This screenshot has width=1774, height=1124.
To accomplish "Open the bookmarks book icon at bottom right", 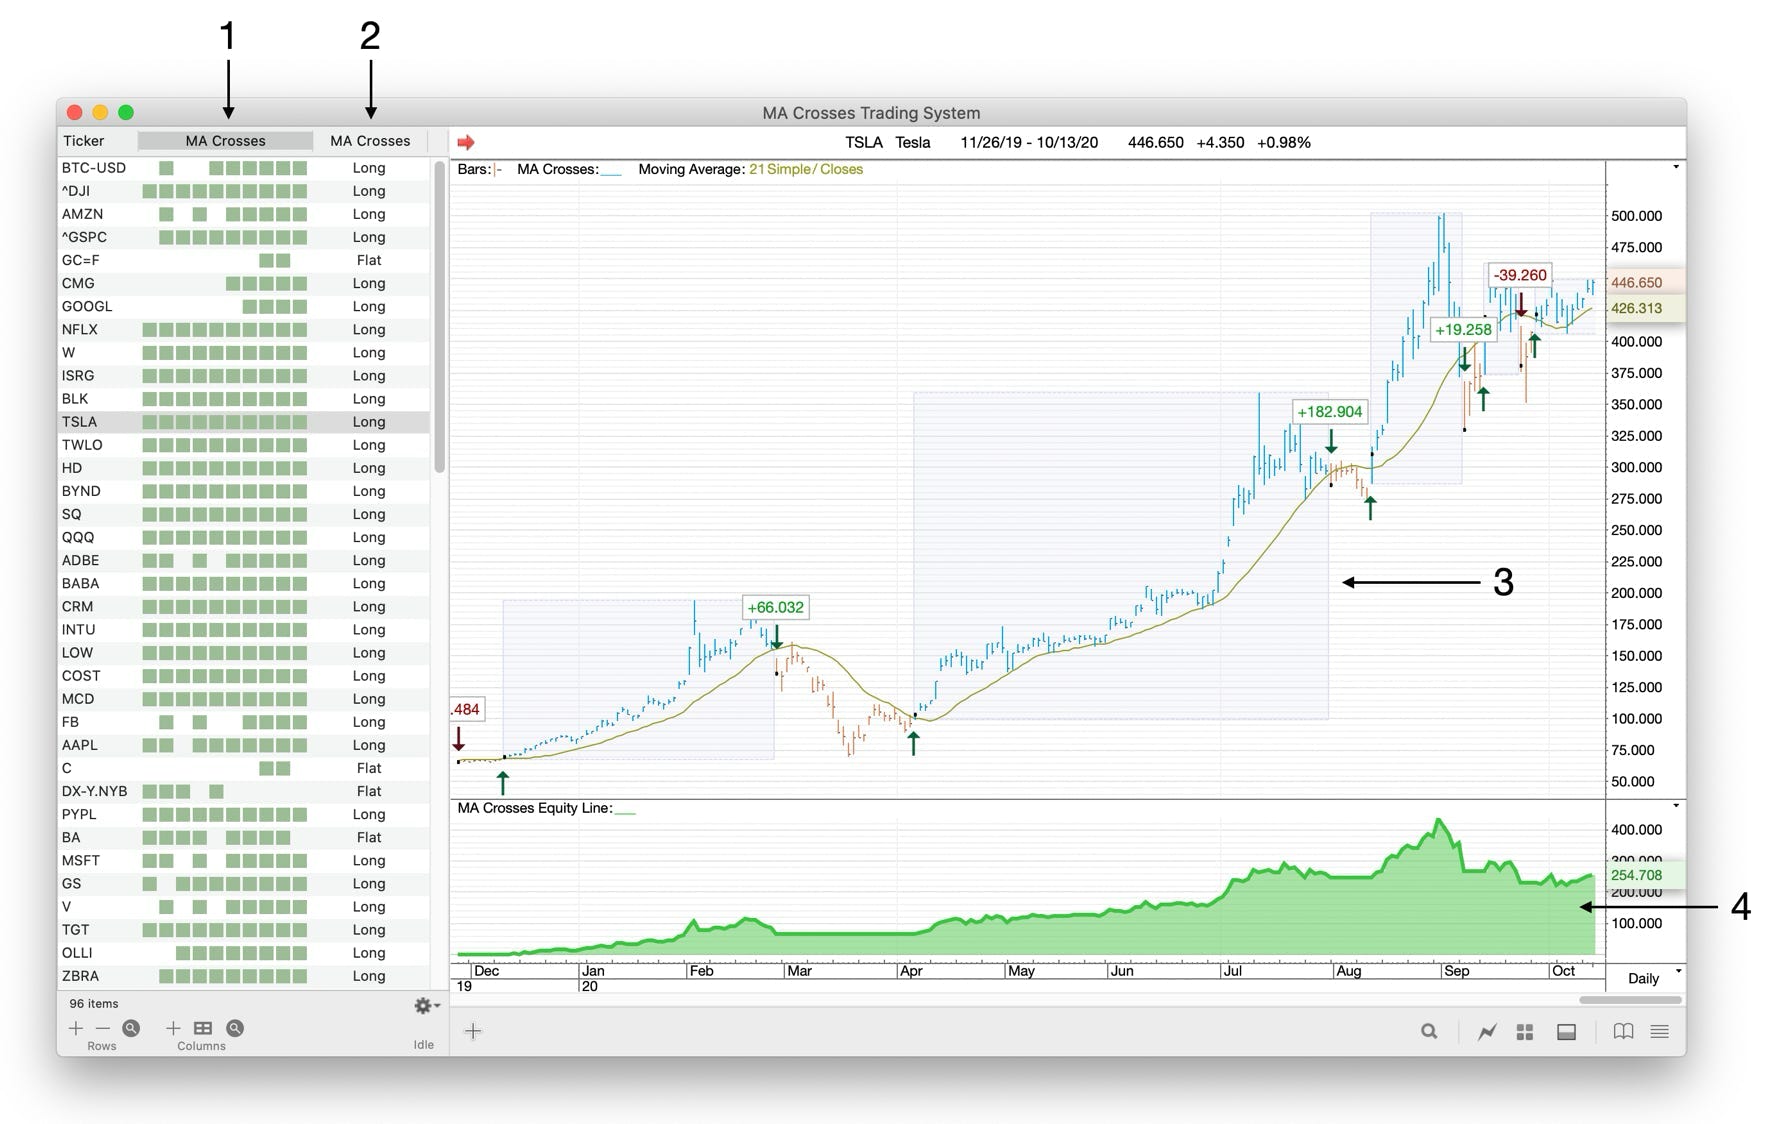I will tap(1624, 1030).
